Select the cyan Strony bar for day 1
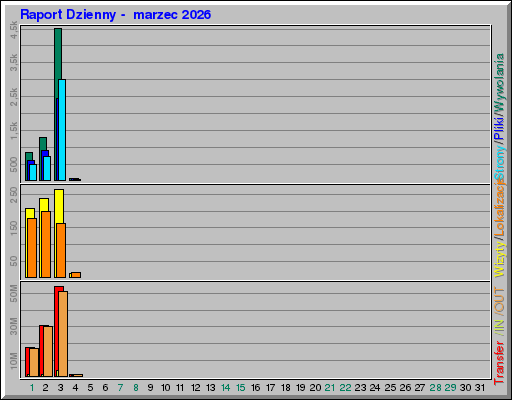 click(x=33, y=172)
